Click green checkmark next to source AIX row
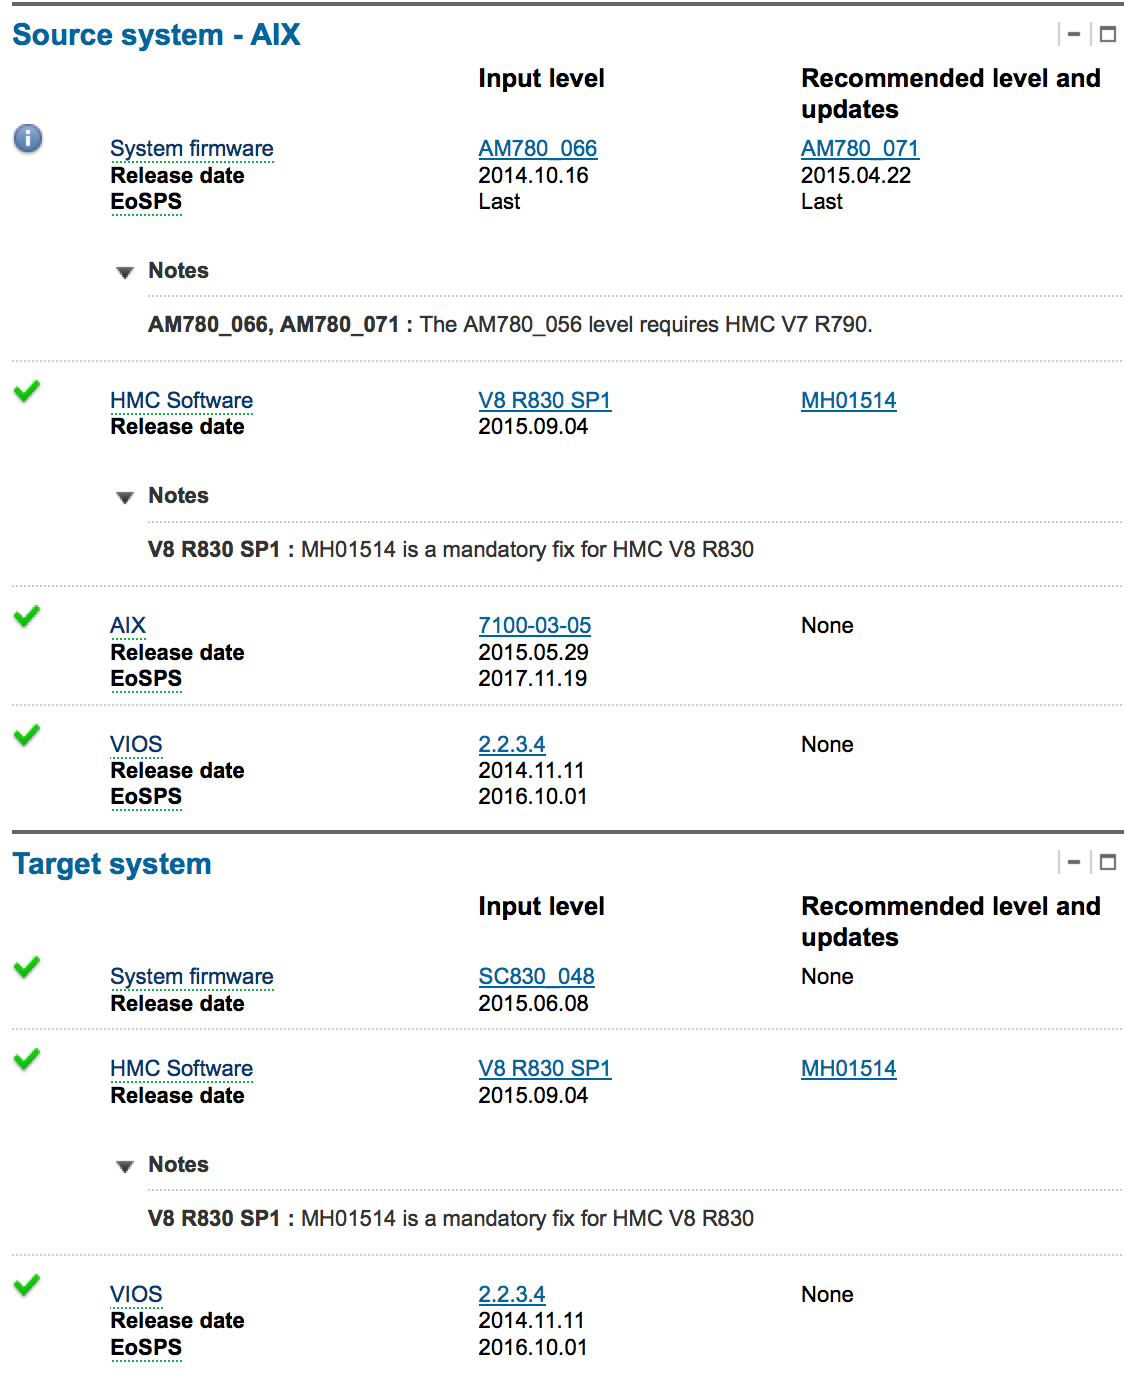 27,616
